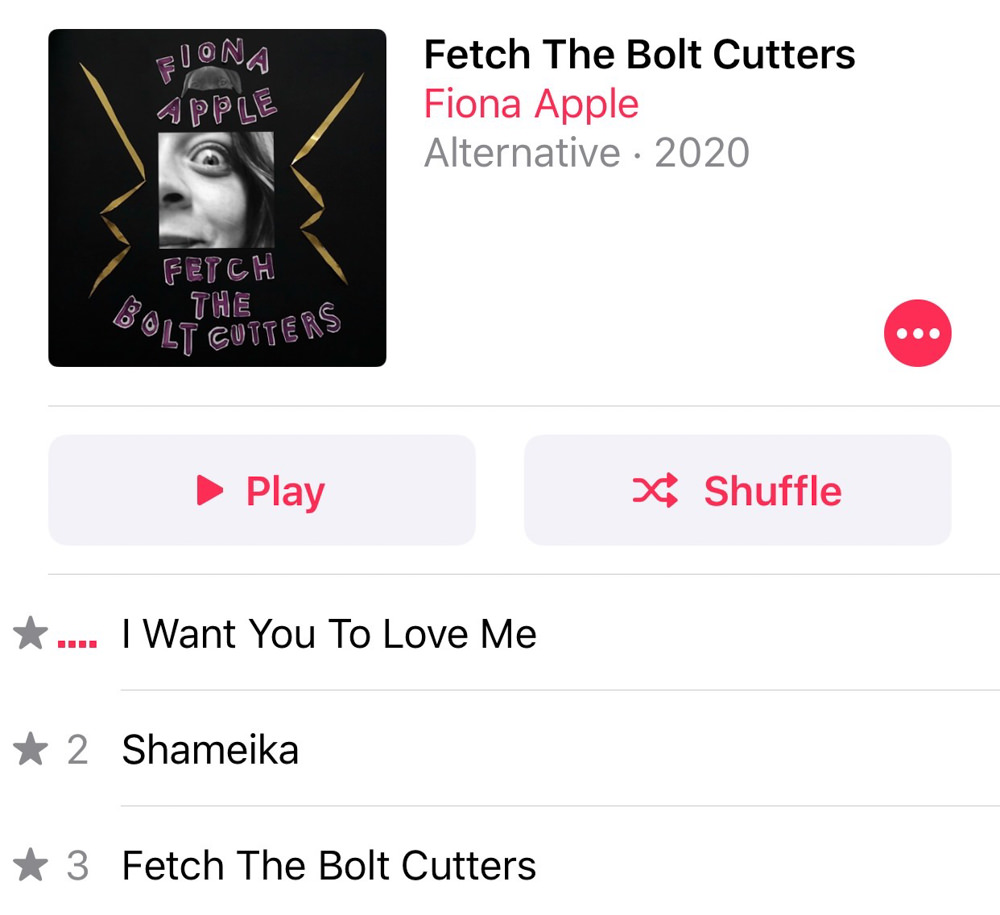
Task: Click the now-playing dots indicator on track one
Action: click(x=77, y=644)
